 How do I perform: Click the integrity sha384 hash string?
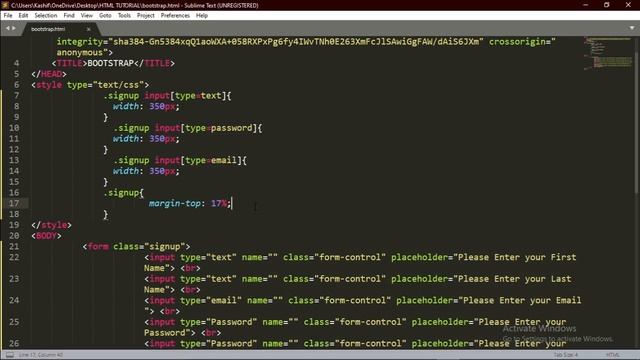[x=296, y=42]
